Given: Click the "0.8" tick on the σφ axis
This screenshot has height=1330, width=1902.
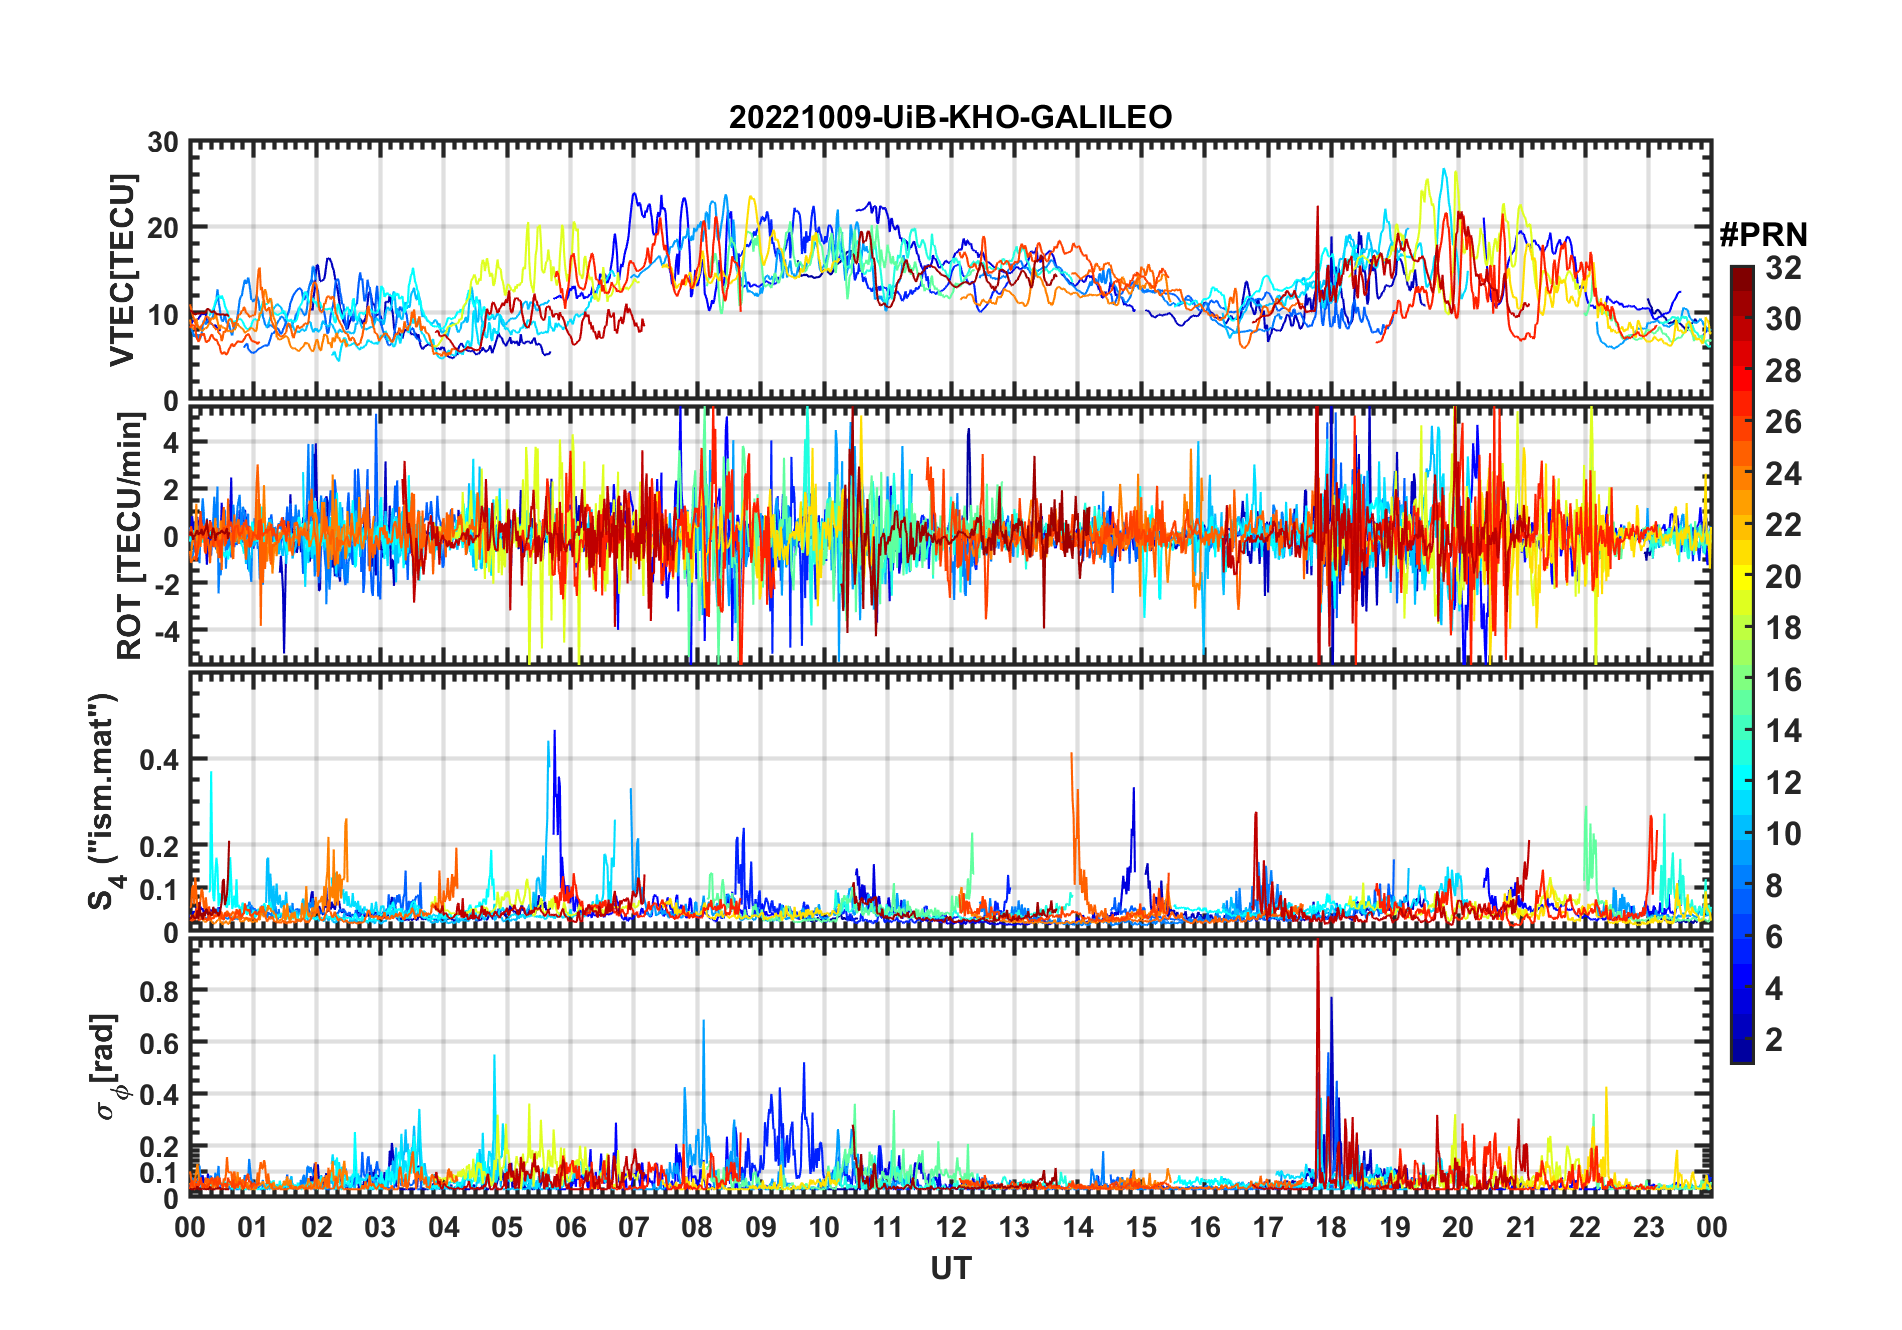Looking at the screenshot, I should click(160, 991).
